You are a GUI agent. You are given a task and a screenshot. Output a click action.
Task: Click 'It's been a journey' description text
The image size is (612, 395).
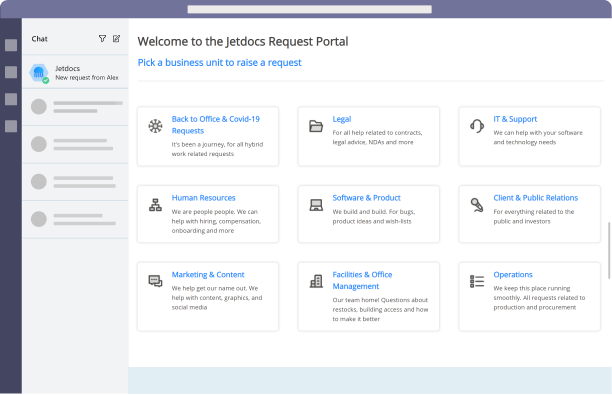(217, 149)
